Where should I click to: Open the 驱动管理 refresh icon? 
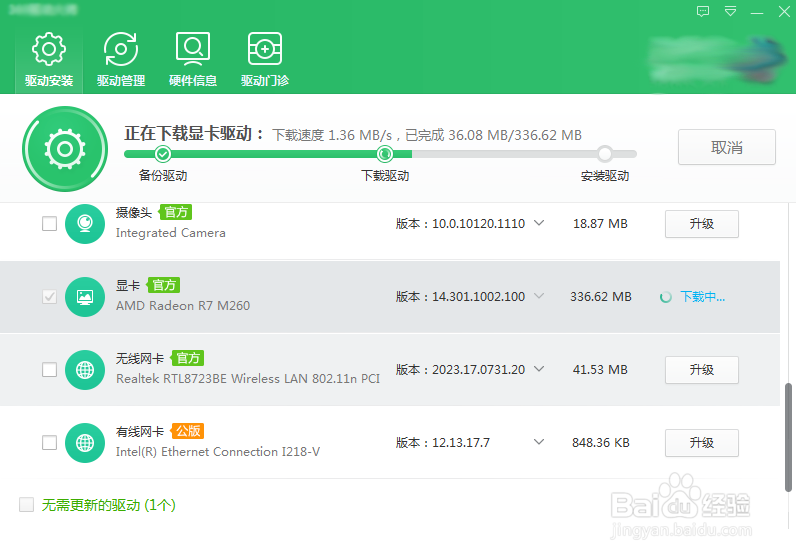[121, 49]
